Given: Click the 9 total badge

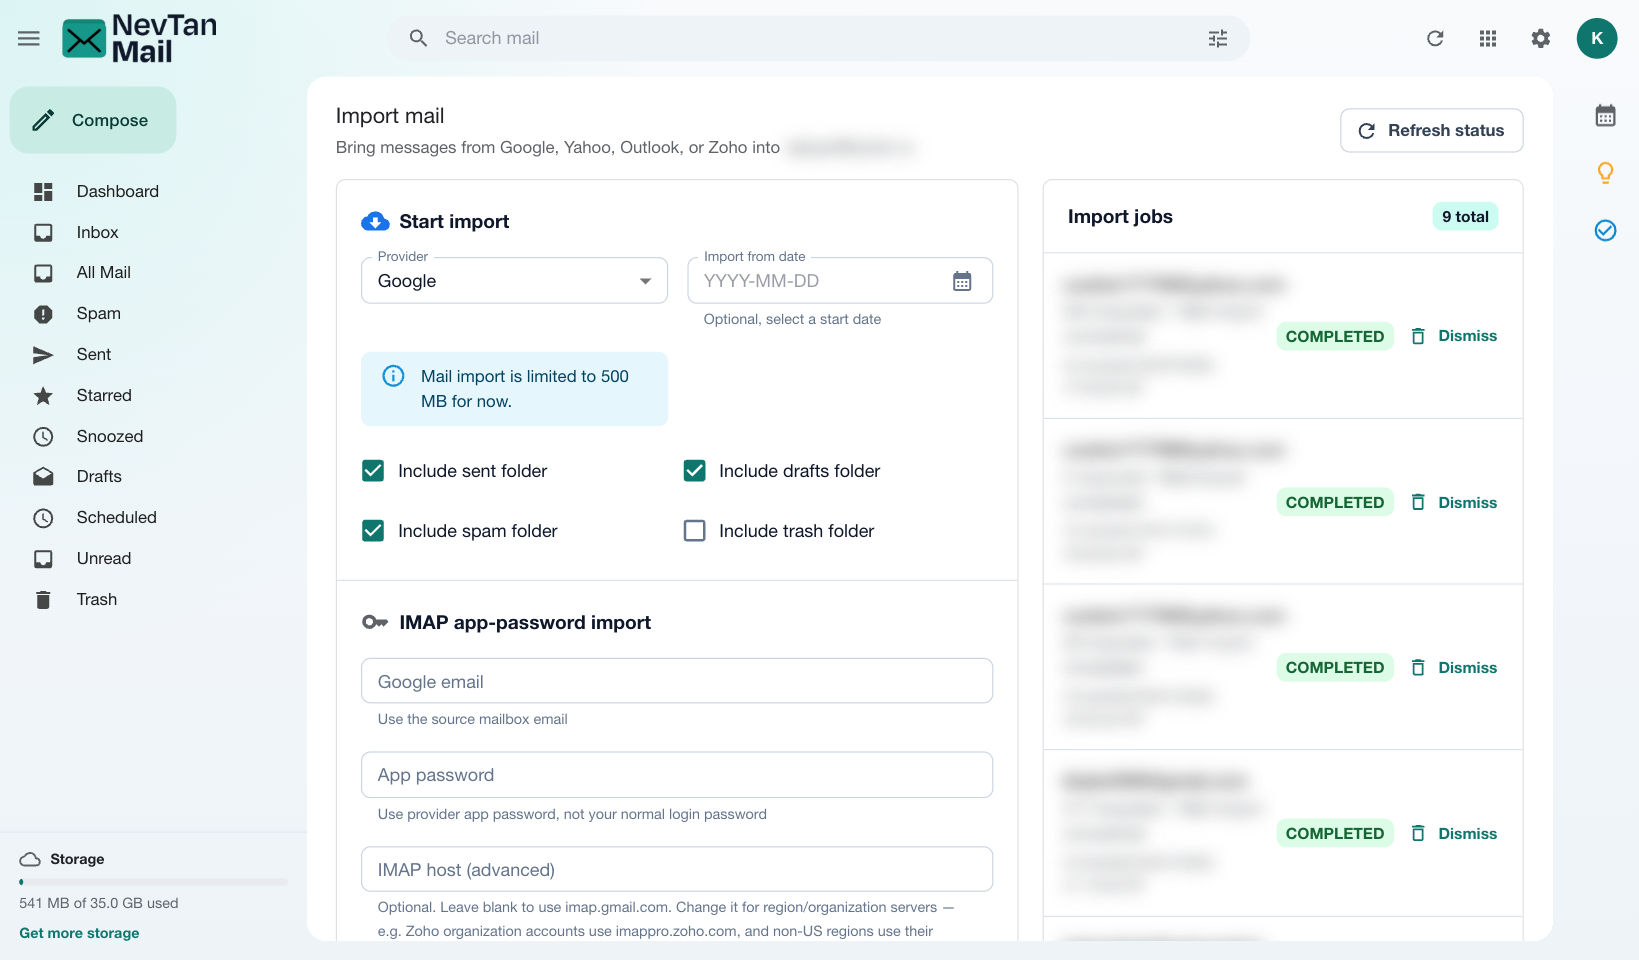Looking at the screenshot, I should click(1465, 217).
